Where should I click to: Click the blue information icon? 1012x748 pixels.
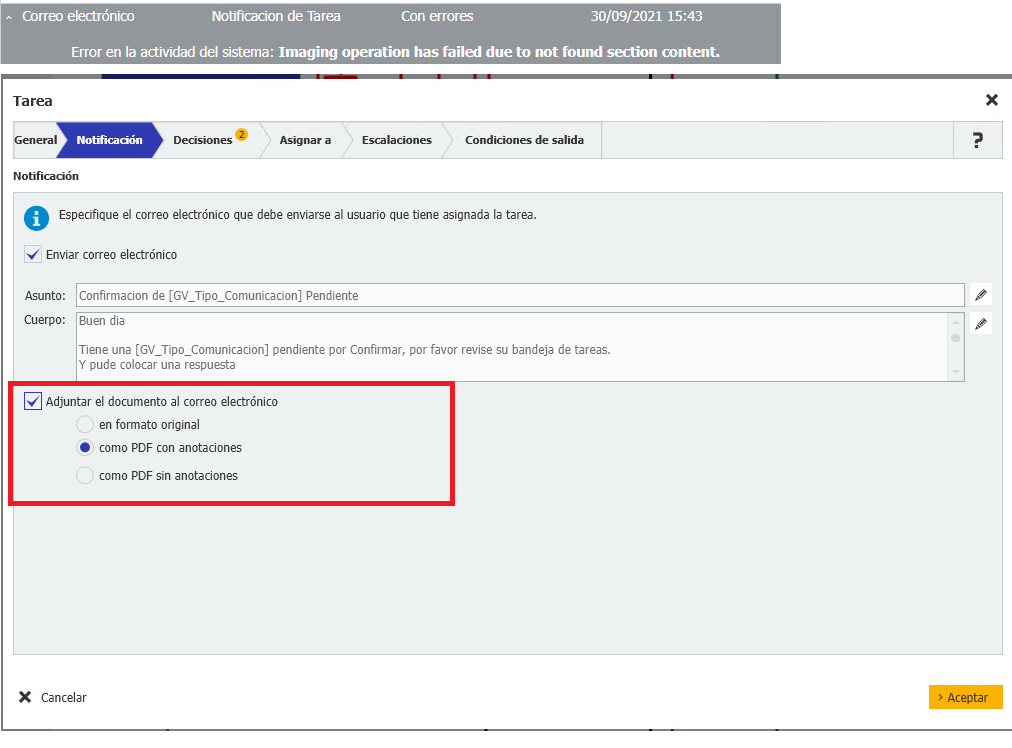click(x=37, y=219)
